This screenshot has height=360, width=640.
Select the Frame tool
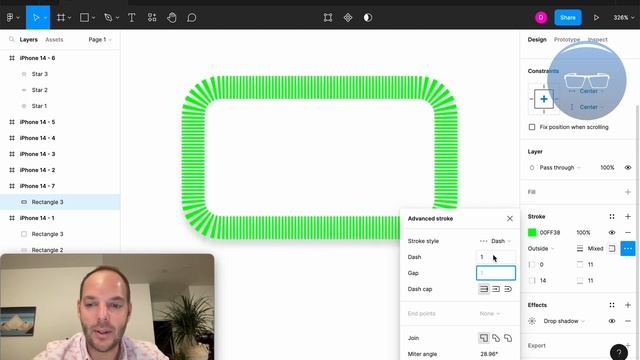61,18
